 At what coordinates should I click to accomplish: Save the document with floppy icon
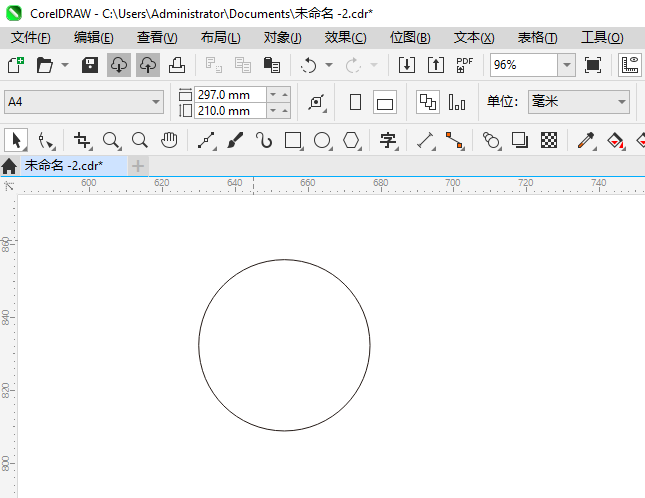coord(90,65)
